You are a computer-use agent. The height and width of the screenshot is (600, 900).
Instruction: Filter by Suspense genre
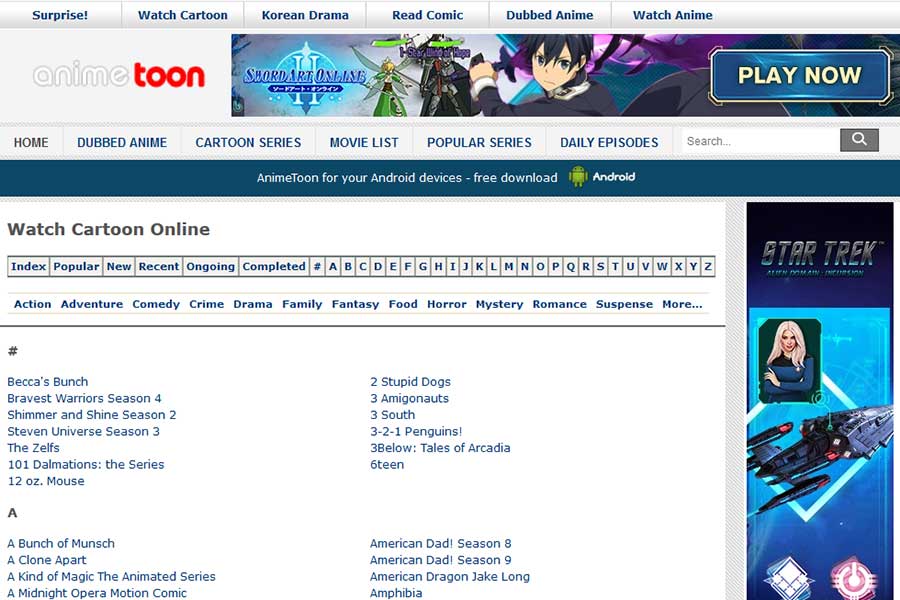tap(624, 304)
